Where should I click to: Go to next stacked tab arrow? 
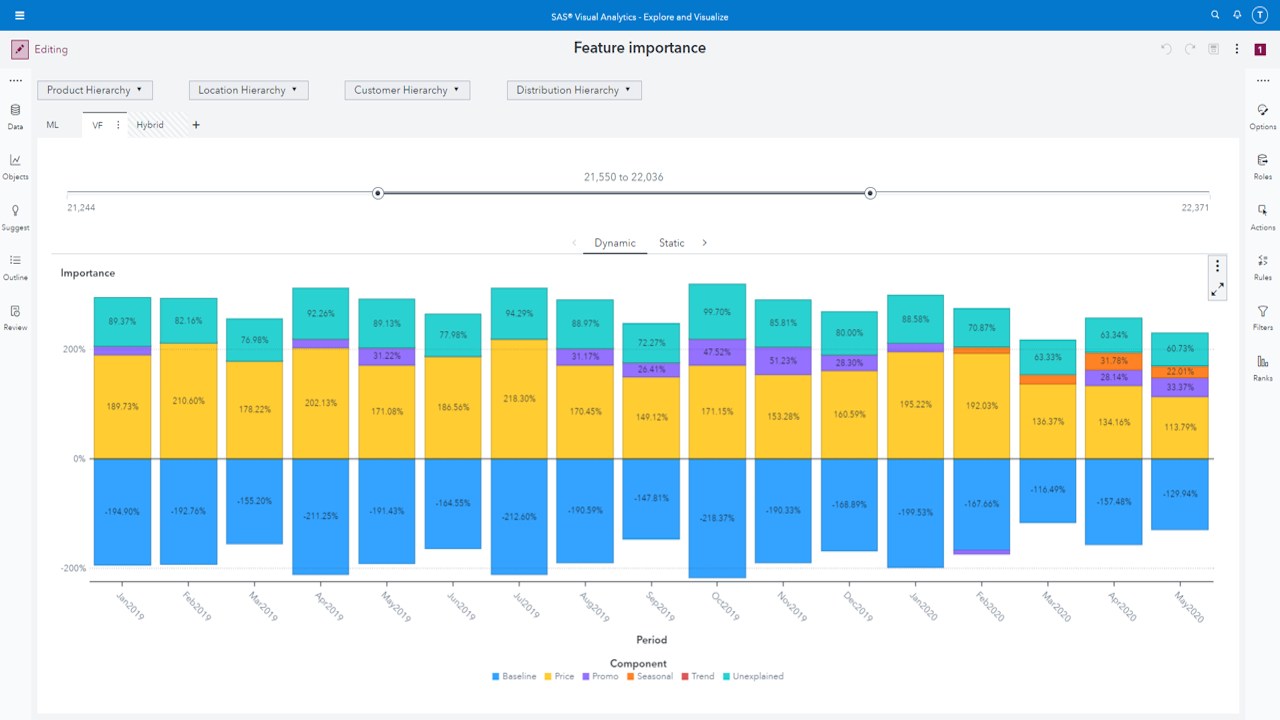point(704,243)
